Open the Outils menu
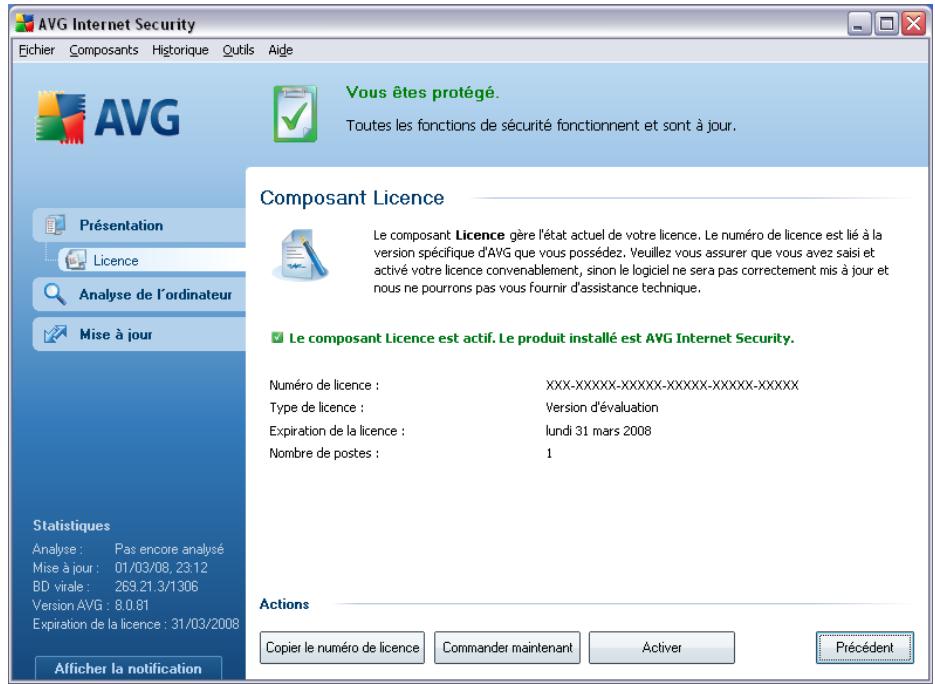 [x=239, y=50]
